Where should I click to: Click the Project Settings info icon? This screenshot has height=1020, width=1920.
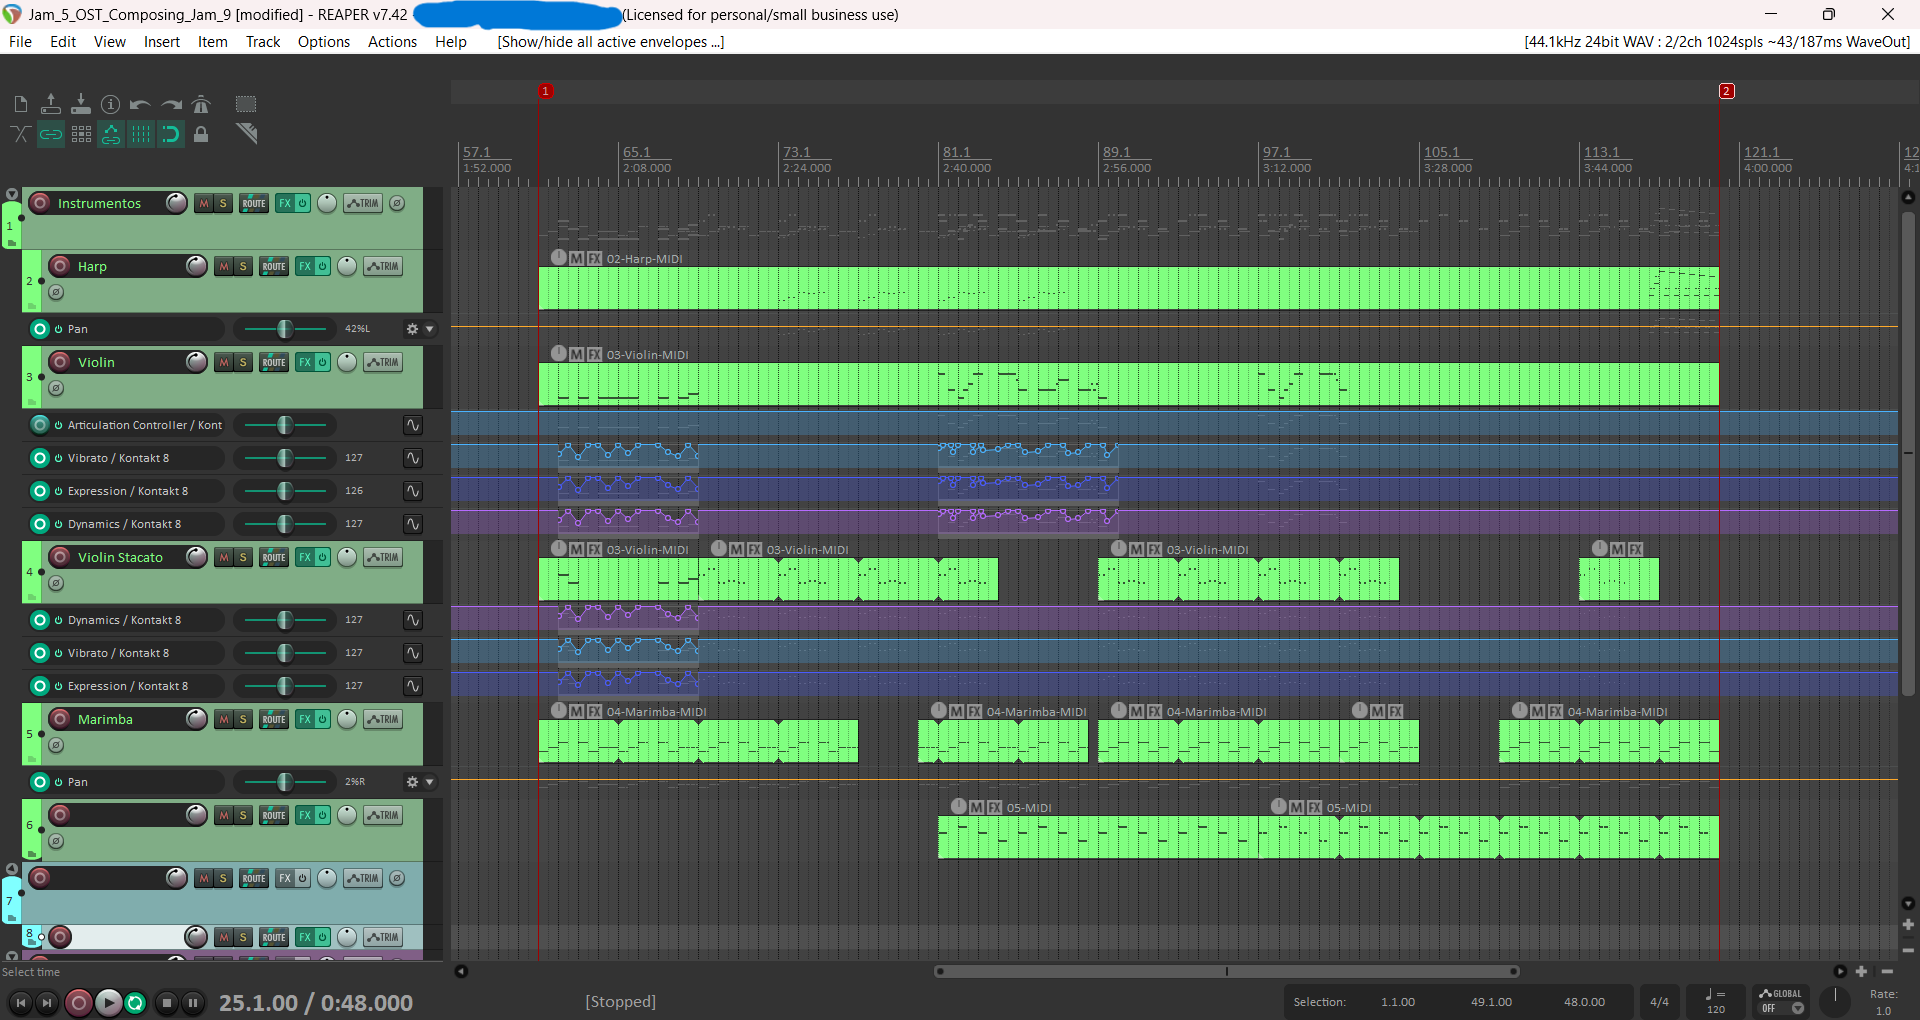click(111, 104)
